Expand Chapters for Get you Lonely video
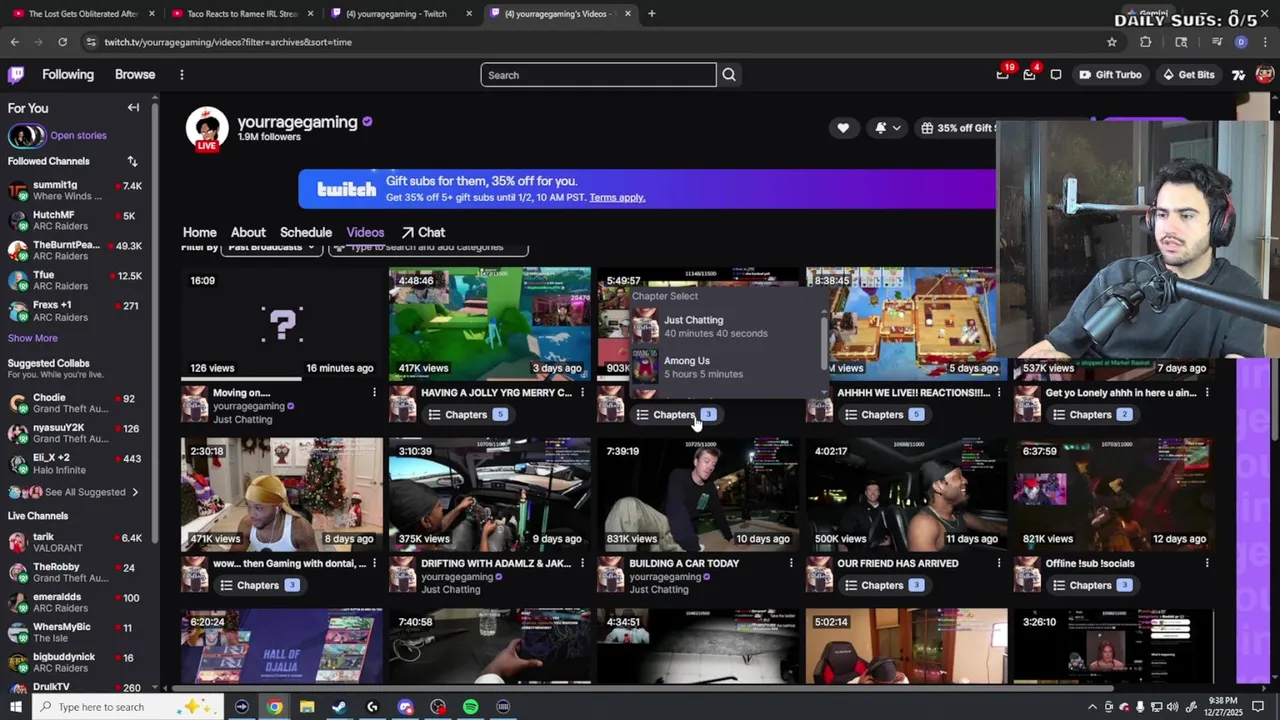 click(x=1091, y=415)
